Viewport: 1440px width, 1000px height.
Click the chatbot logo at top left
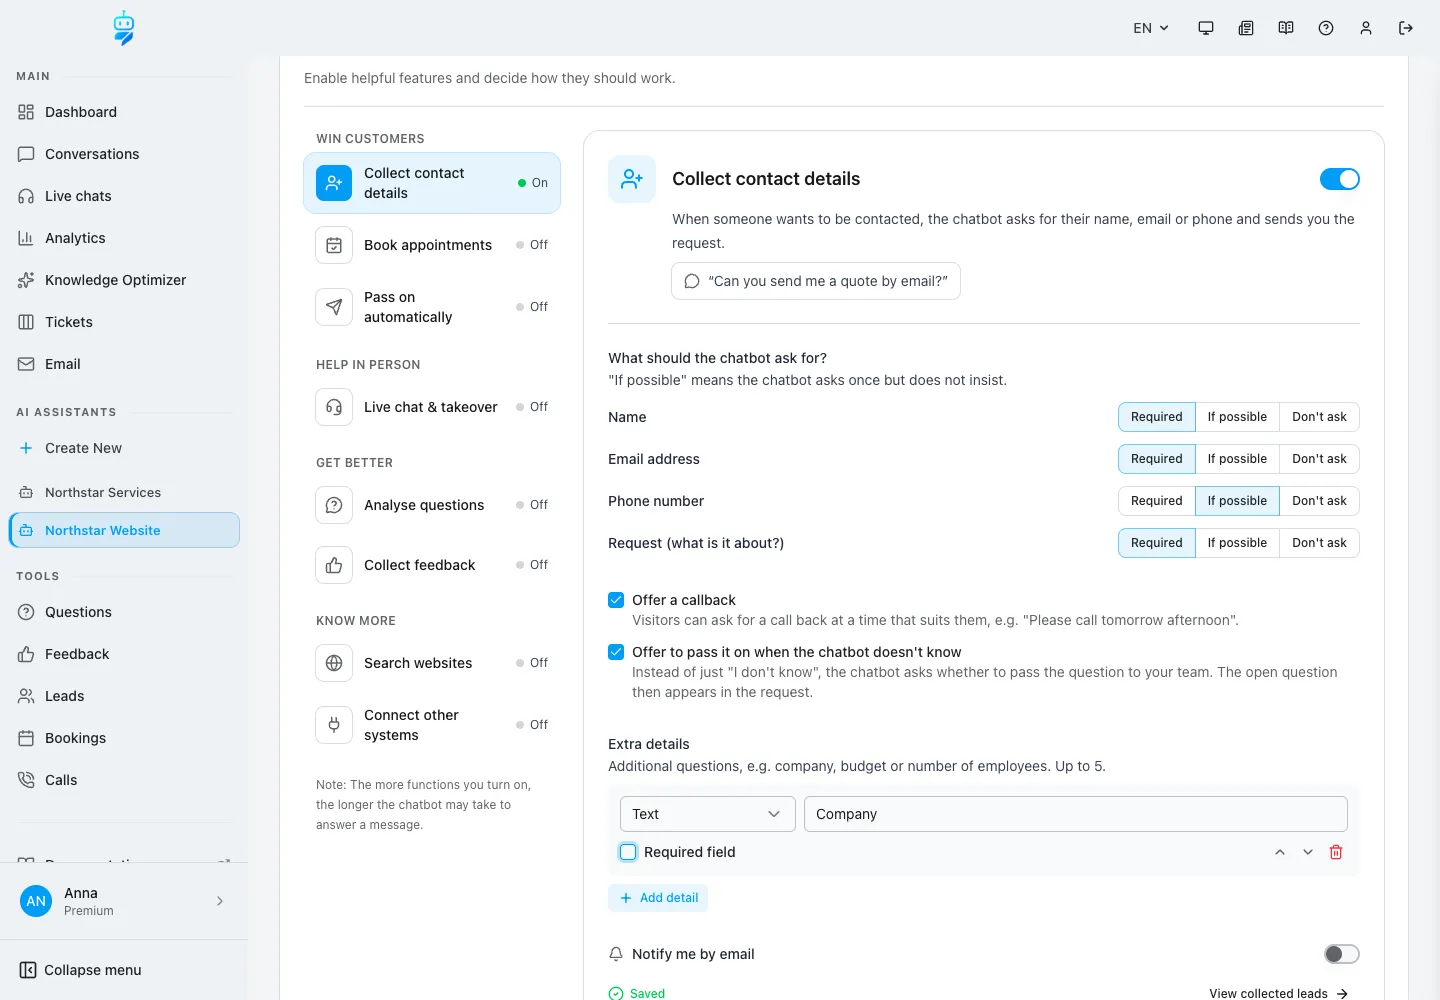pos(124,28)
